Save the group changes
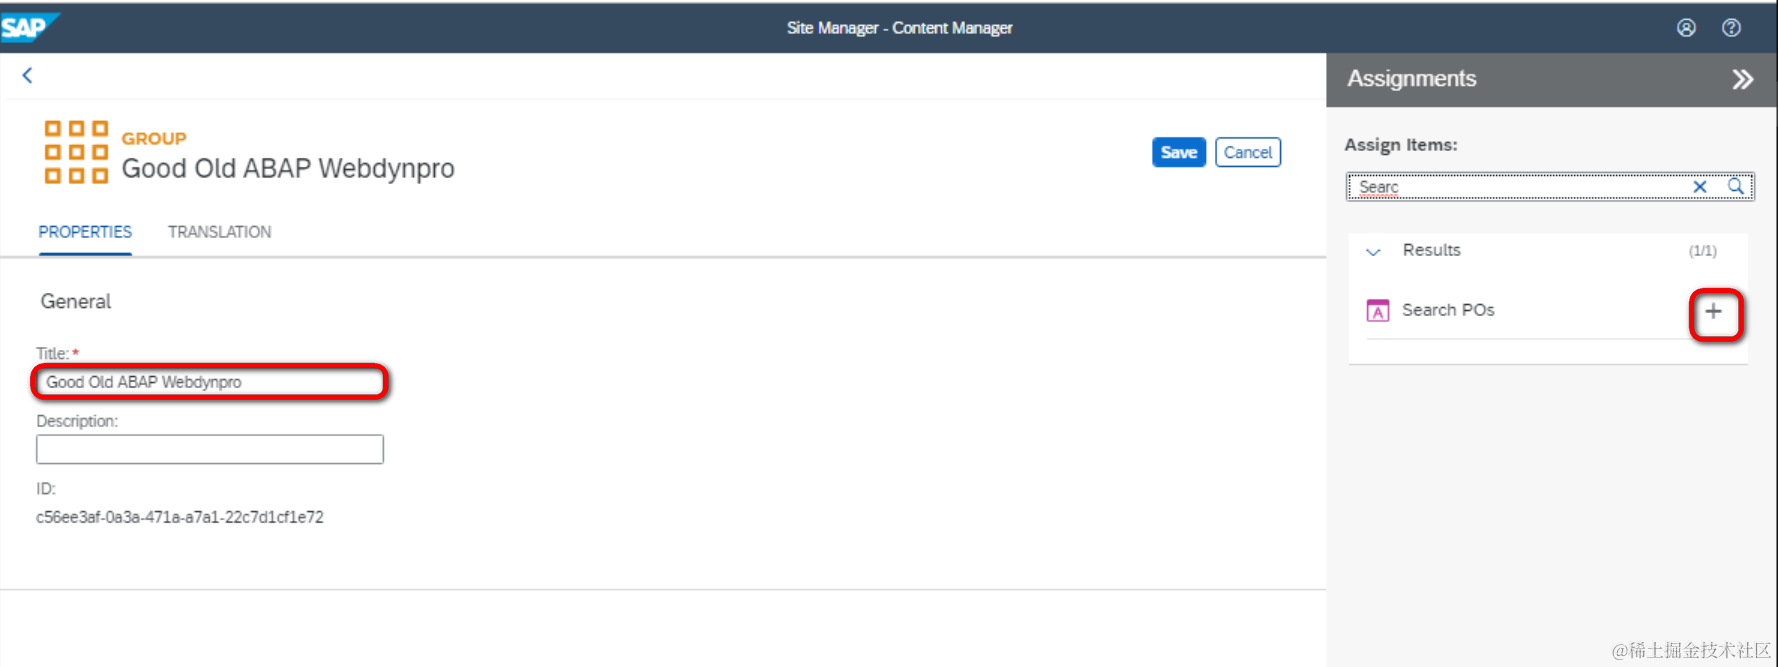 click(x=1179, y=152)
